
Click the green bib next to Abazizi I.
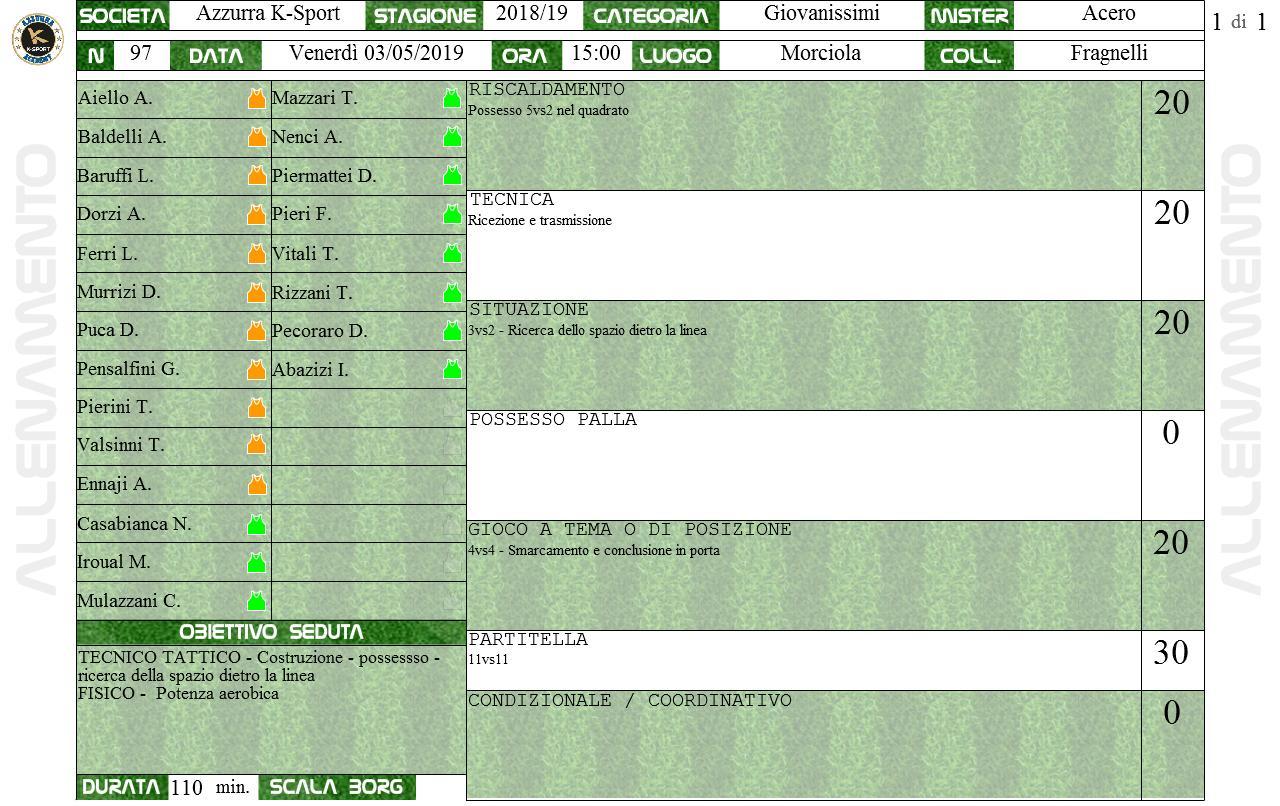coord(452,370)
